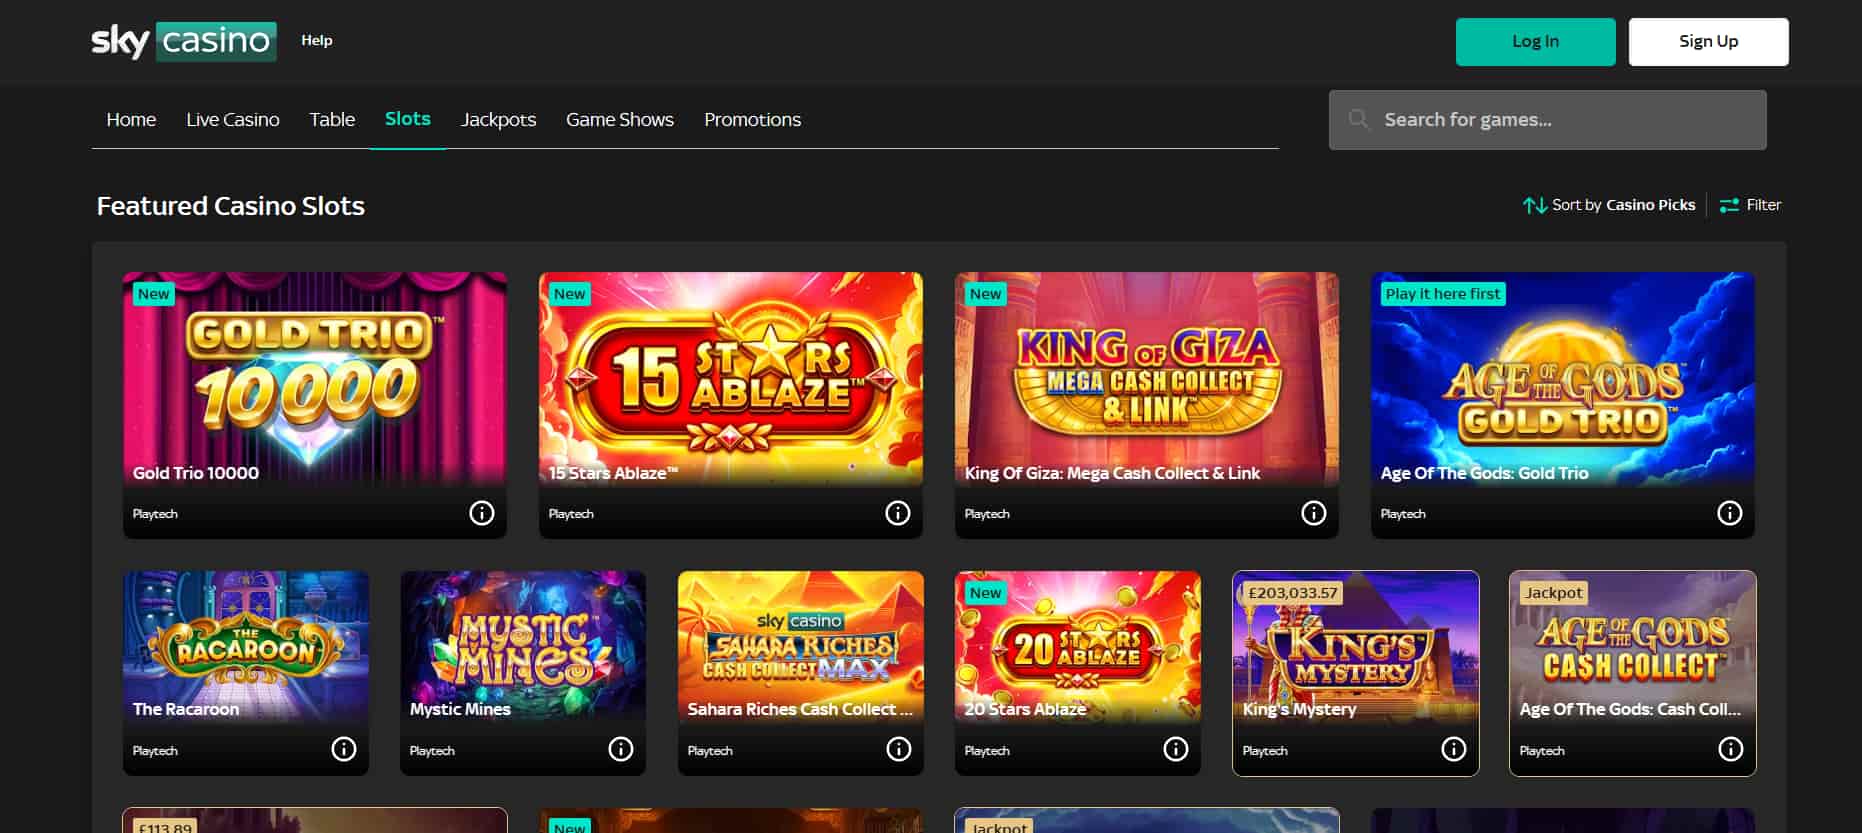This screenshot has height=833, width=1862.
Task: Open the Table games tab
Action: coord(332,120)
